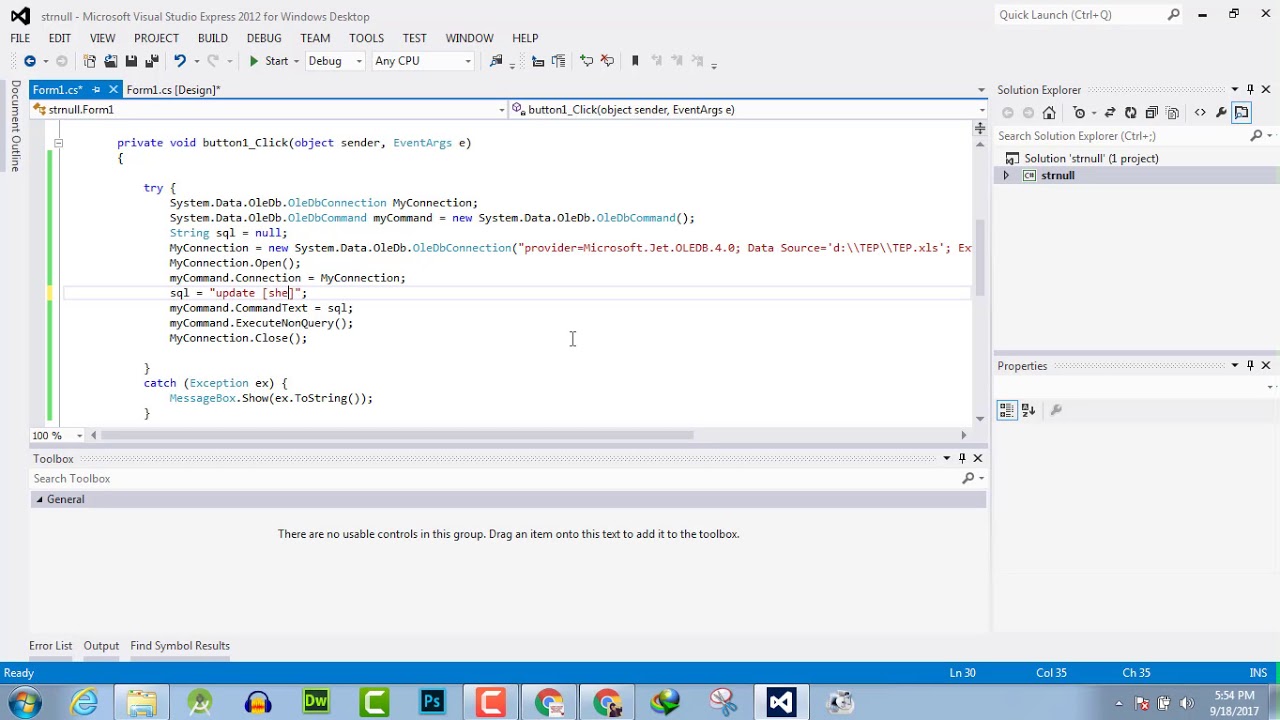Toggle auto hide pin on Solution Explorer

[x=1250, y=90]
